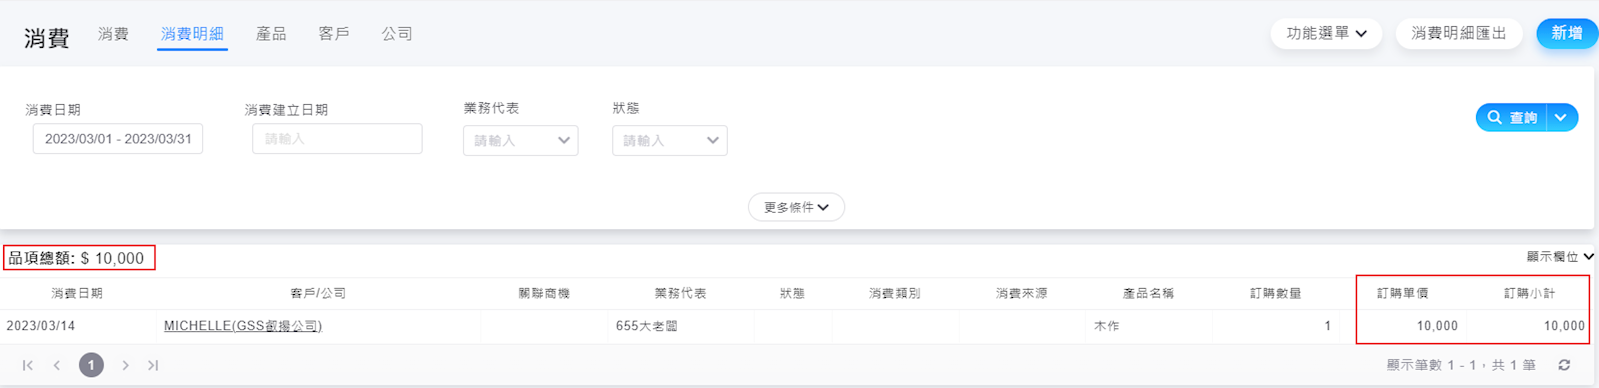This screenshot has height=388, width=1599.
Task: Click 消費明細匯出 export button
Action: [1459, 33]
